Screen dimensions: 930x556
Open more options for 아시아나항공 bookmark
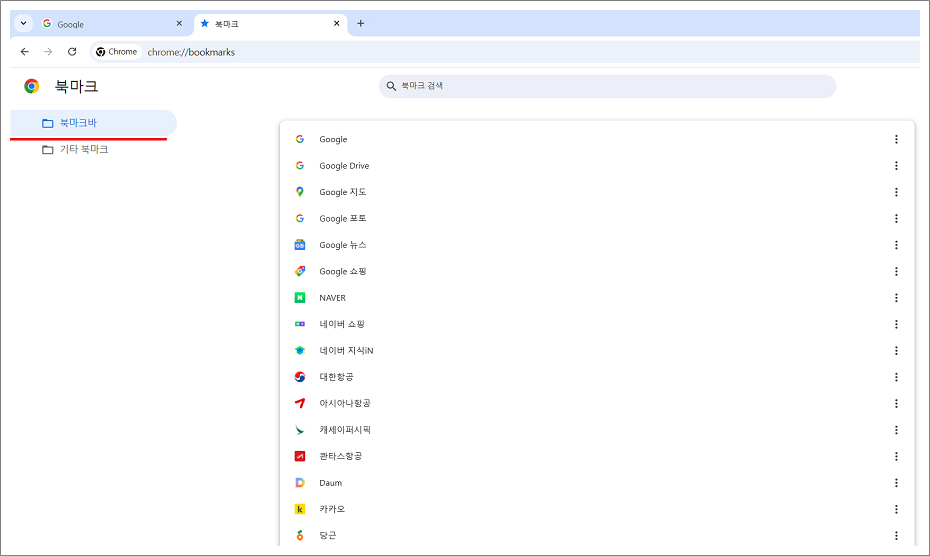(896, 404)
